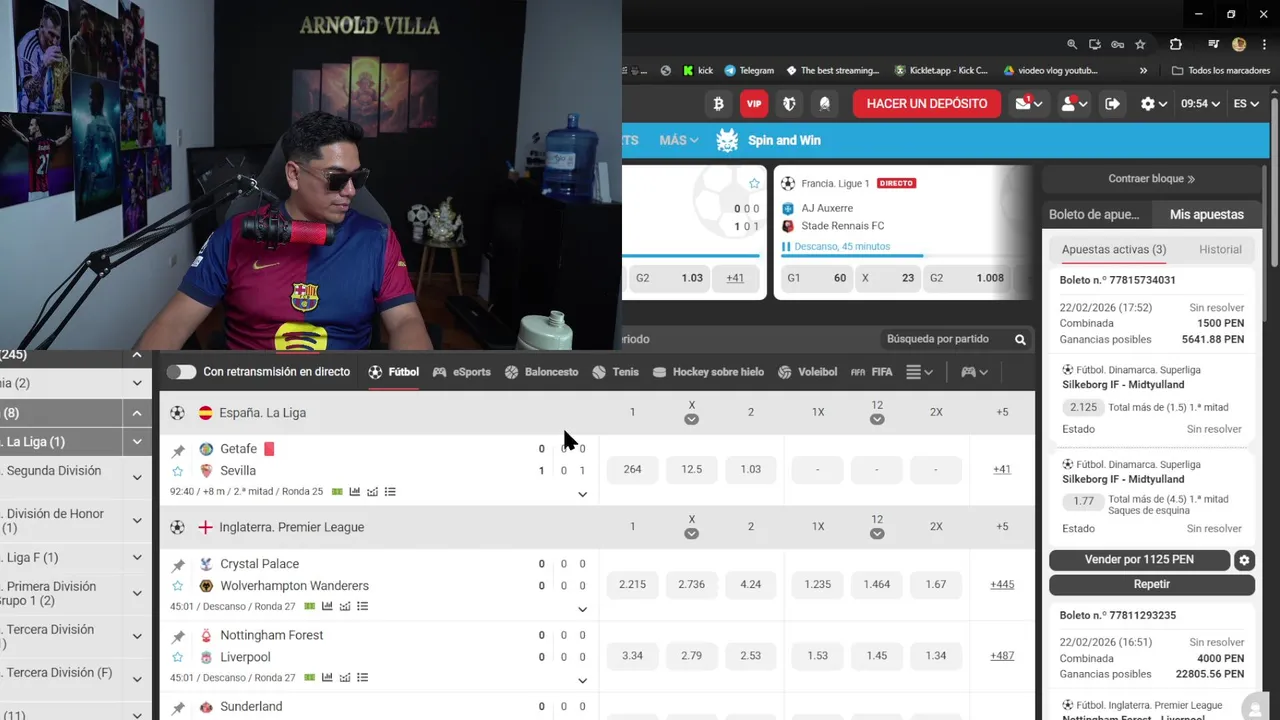Select 2.215 odds for Crystal Palace win
Screen dimensions: 1280x720
click(632, 585)
